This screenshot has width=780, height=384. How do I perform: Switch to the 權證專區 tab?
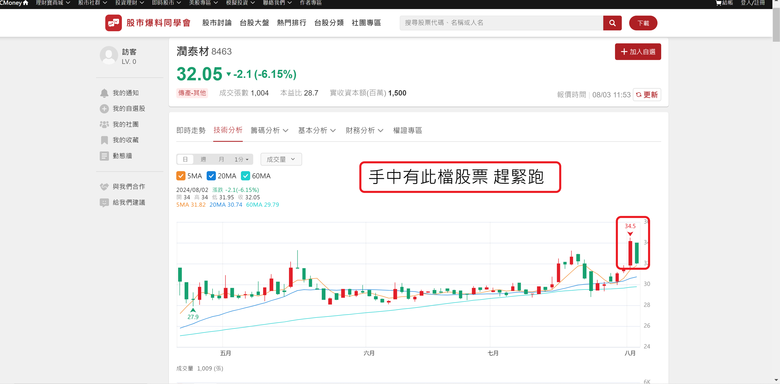tap(407, 130)
